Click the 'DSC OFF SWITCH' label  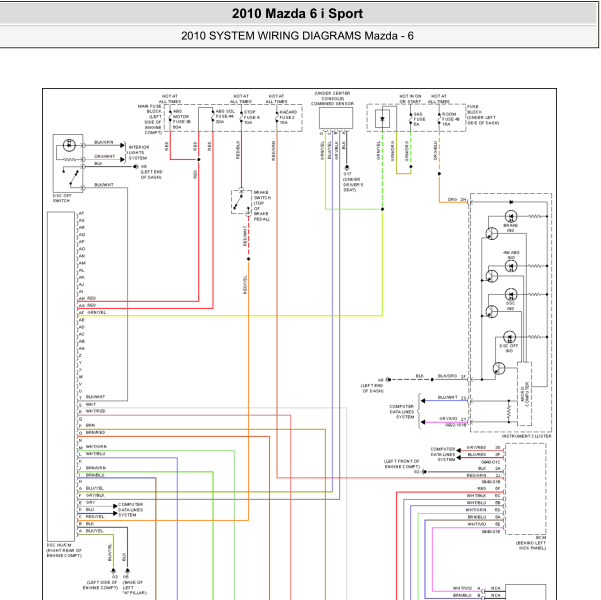tap(62, 198)
